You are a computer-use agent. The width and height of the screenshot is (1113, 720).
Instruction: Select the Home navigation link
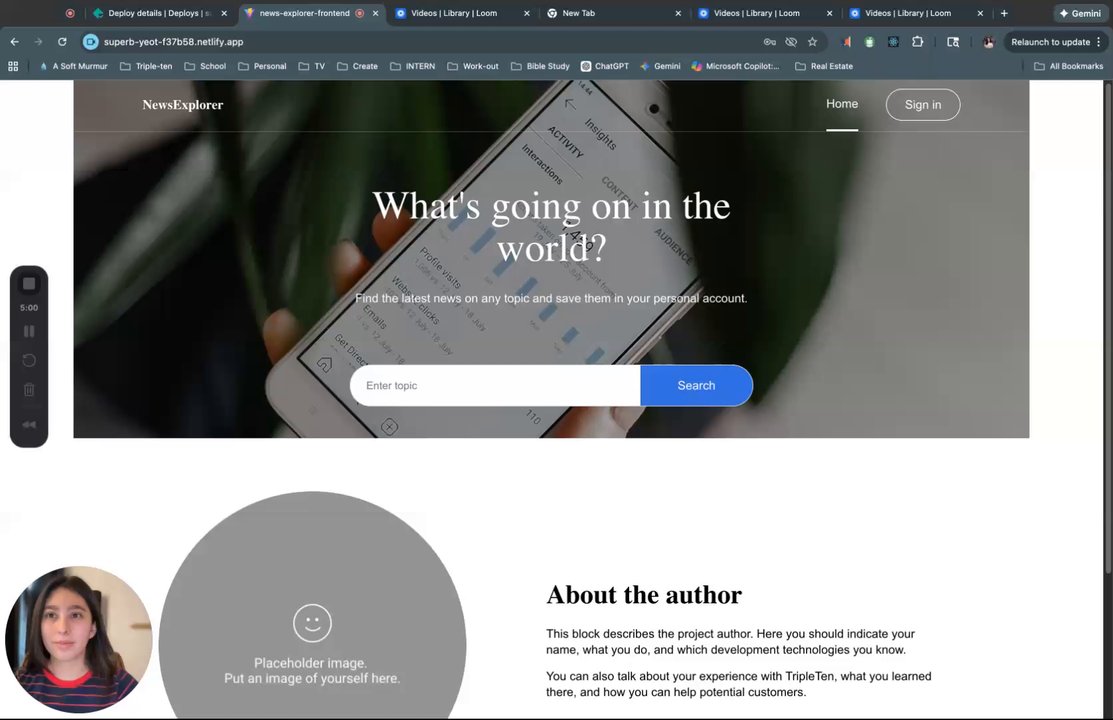[x=842, y=104]
